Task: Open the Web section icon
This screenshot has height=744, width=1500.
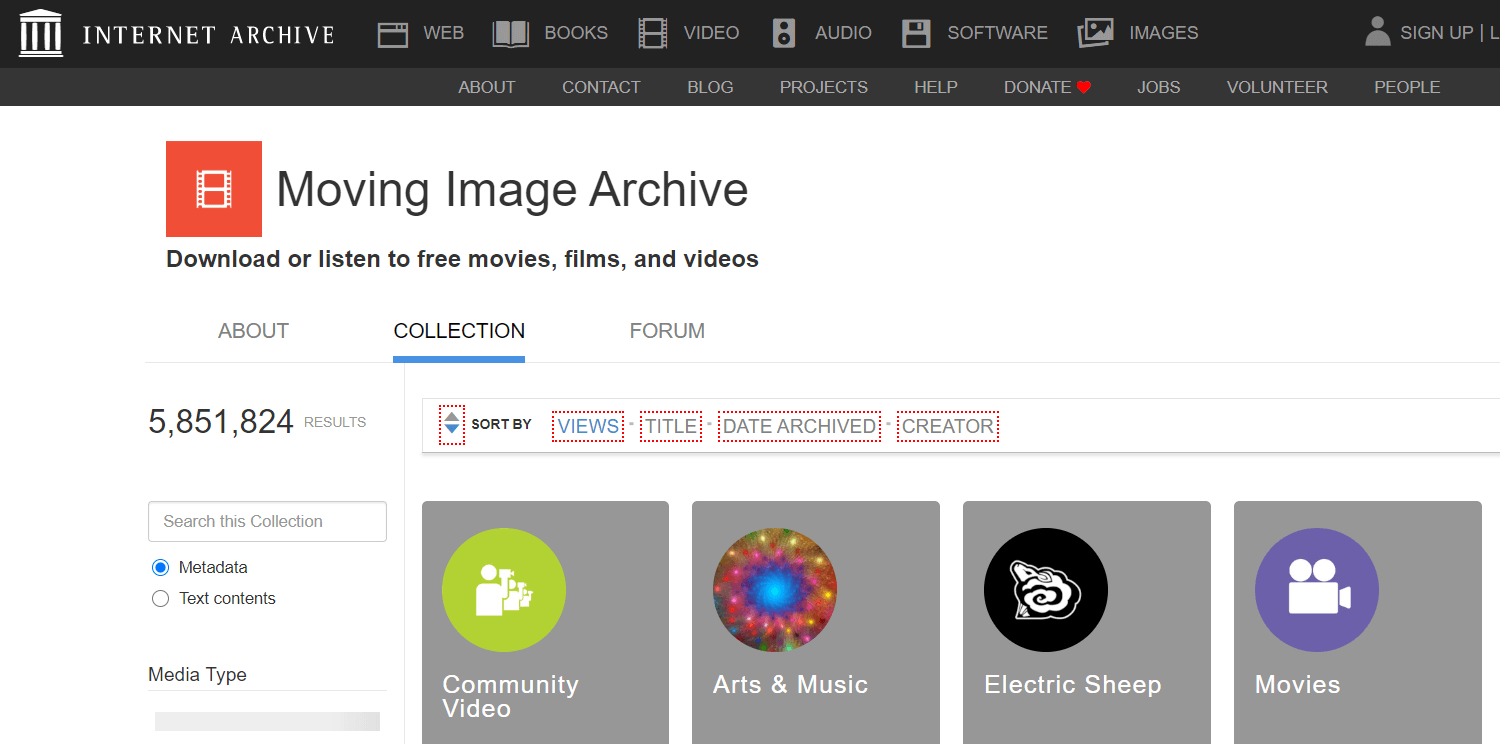Action: tap(393, 34)
